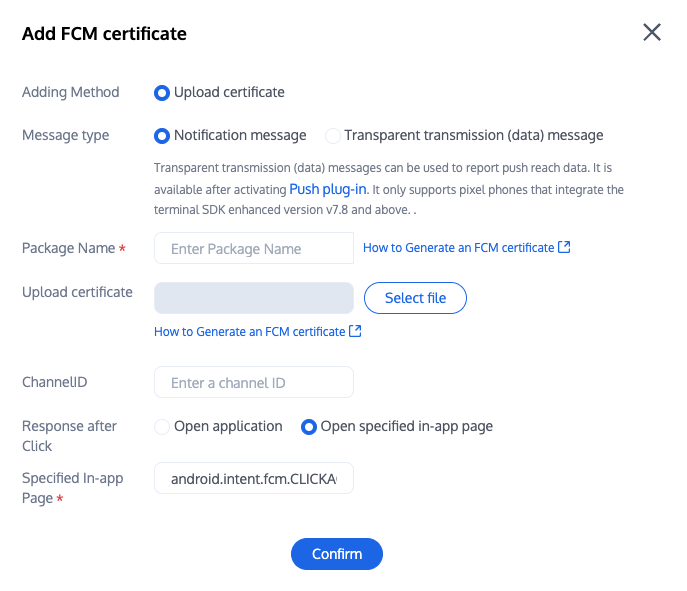687x591 pixels.
Task: Select the Upload certificate adding method
Action: 162,93
